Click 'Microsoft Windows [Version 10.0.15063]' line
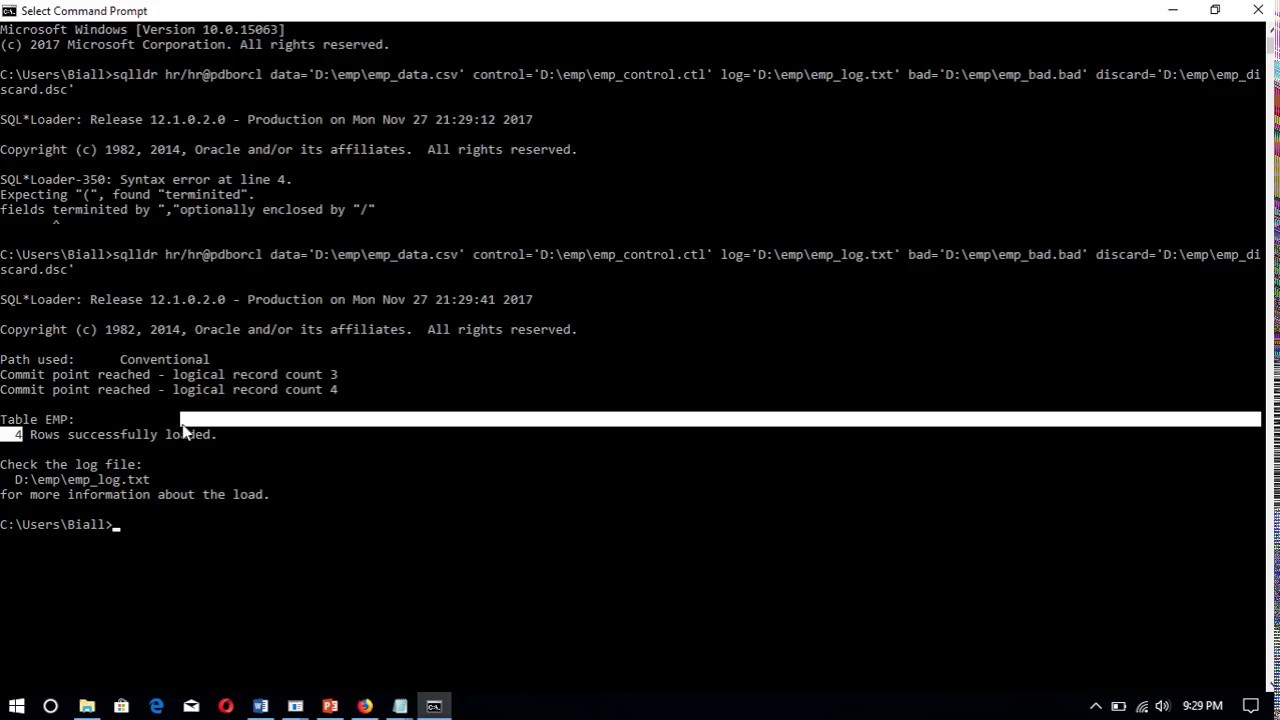Image resolution: width=1280 pixels, height=720 pixels. click(142, 29)
